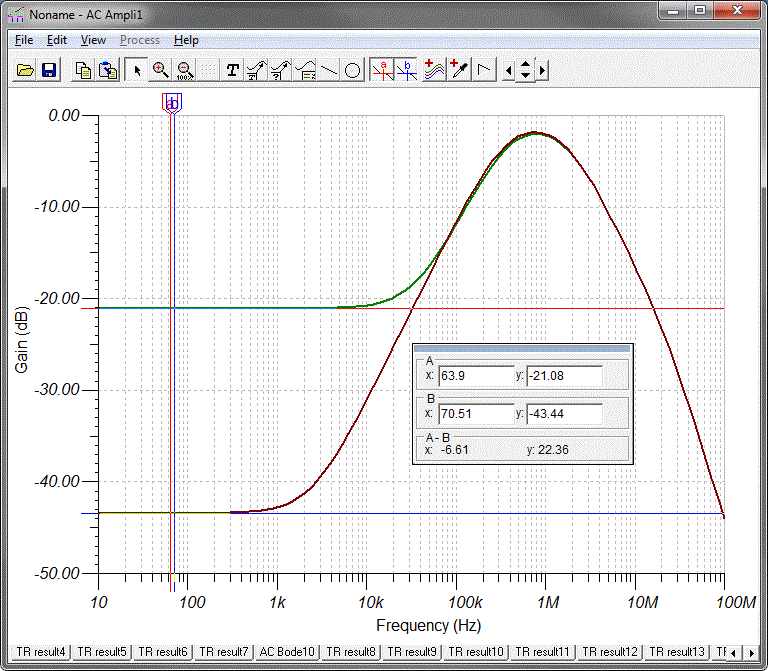768x671 pixels.
Task: Click the Save diskette icon
Action: [x=48, y=70]
